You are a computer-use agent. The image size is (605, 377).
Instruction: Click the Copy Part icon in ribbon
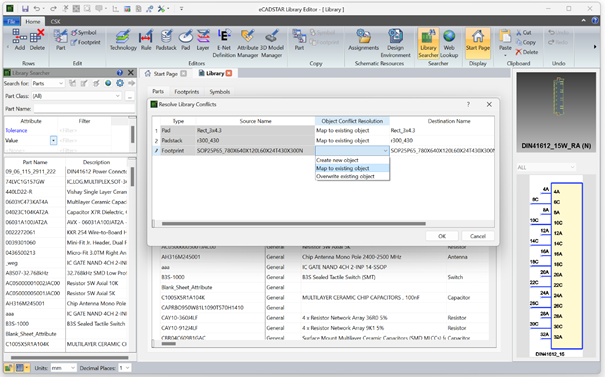point(299,40)
